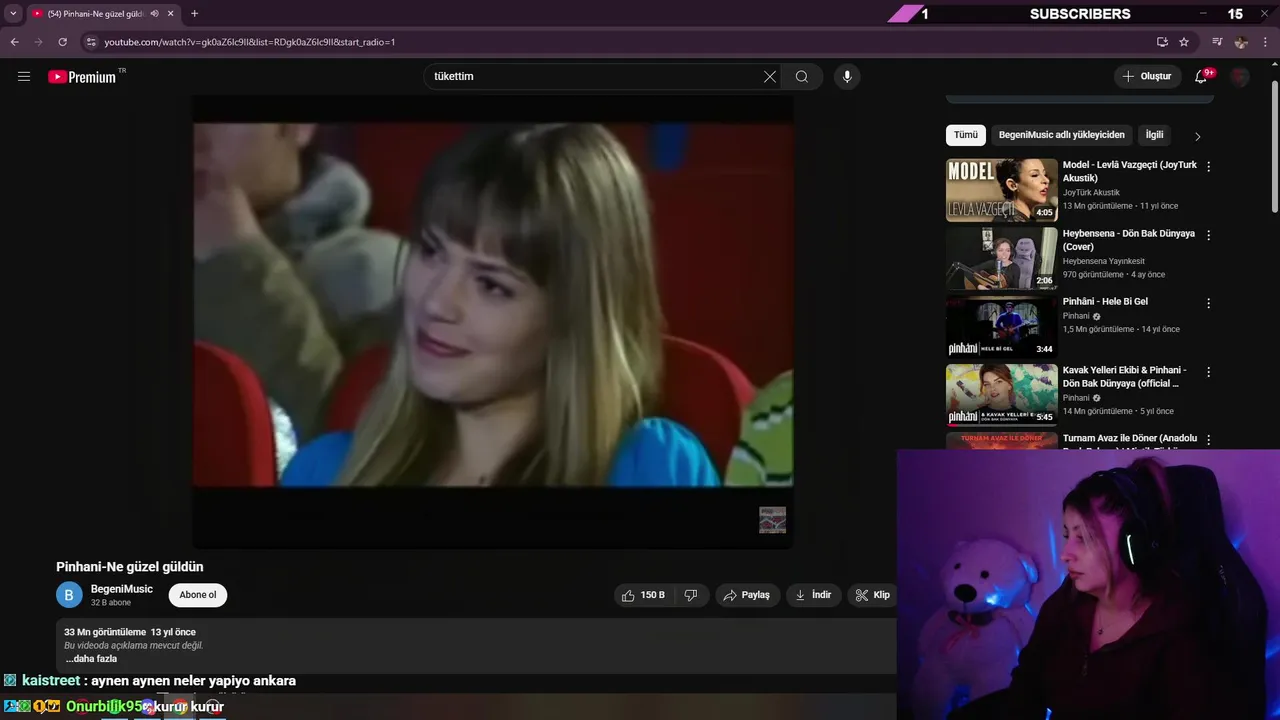The image size is (1280, 720).
Task: Select BegeniMusic adlı yükleyiciden chip
Action: (x=1062, y=135)
